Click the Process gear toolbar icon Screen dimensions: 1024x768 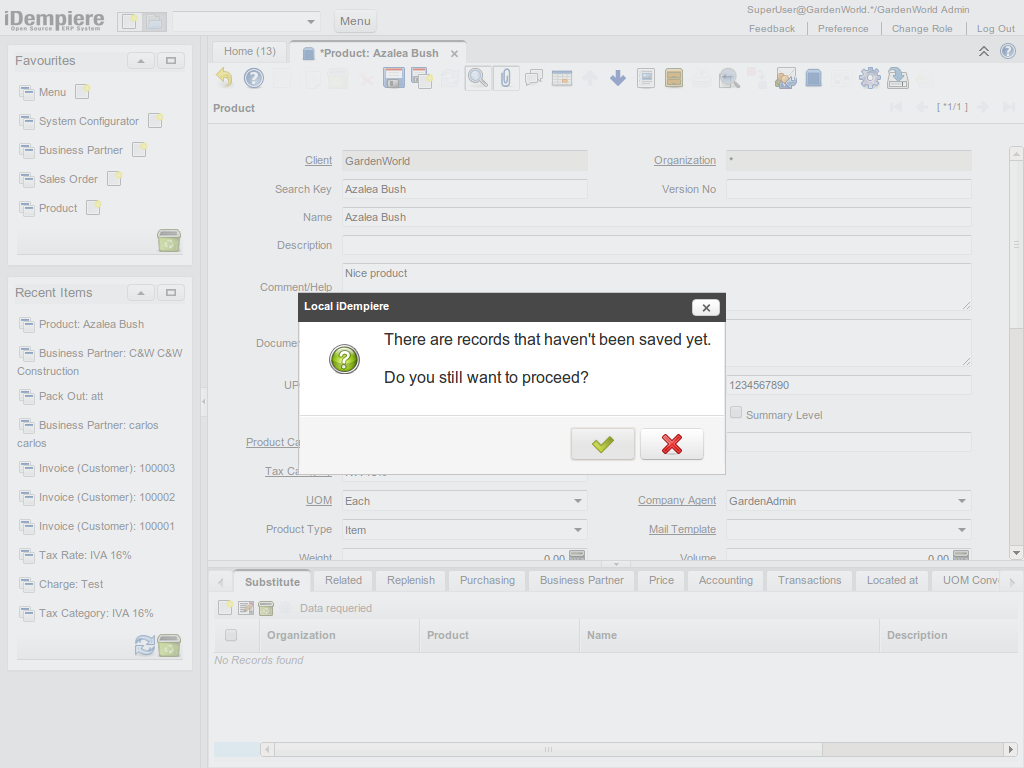pos(869,78)
